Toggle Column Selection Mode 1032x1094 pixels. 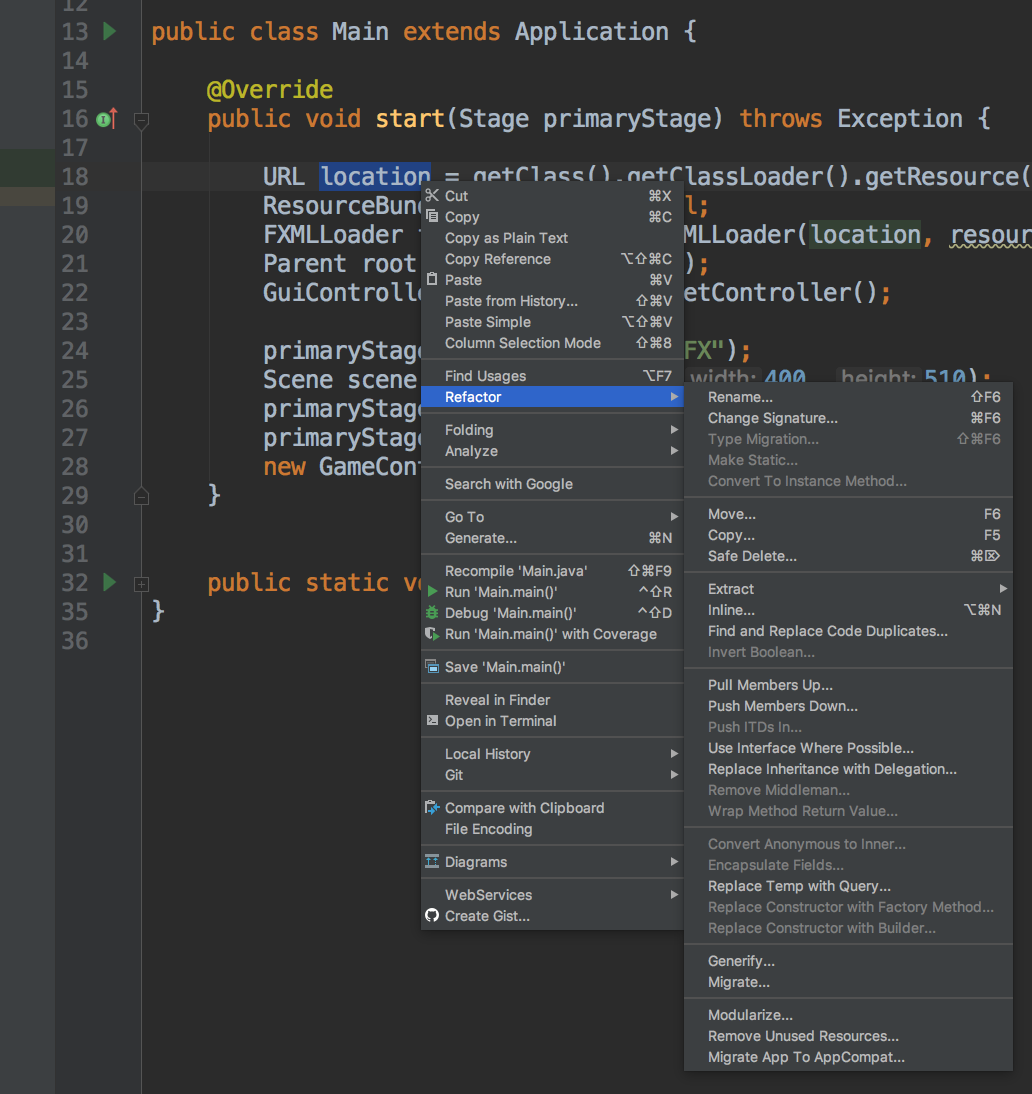(552, 342)
